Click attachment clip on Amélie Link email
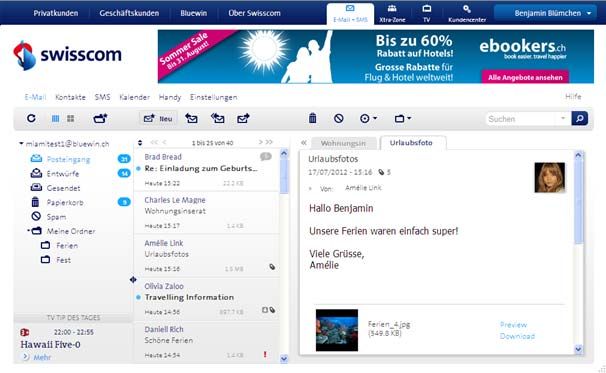606x373 pixels. point(272,267)
